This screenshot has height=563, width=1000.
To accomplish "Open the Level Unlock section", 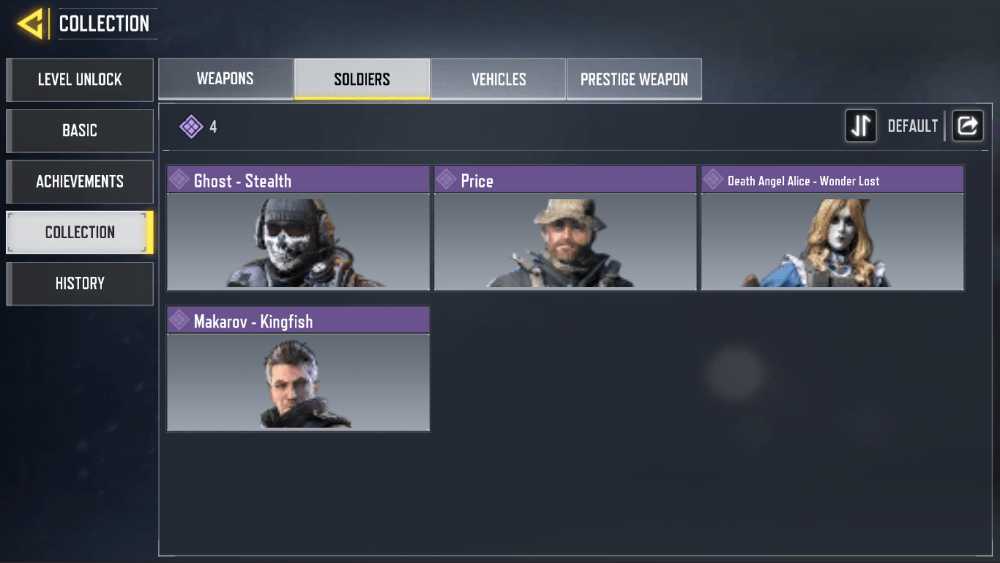I will coord(80,80).
